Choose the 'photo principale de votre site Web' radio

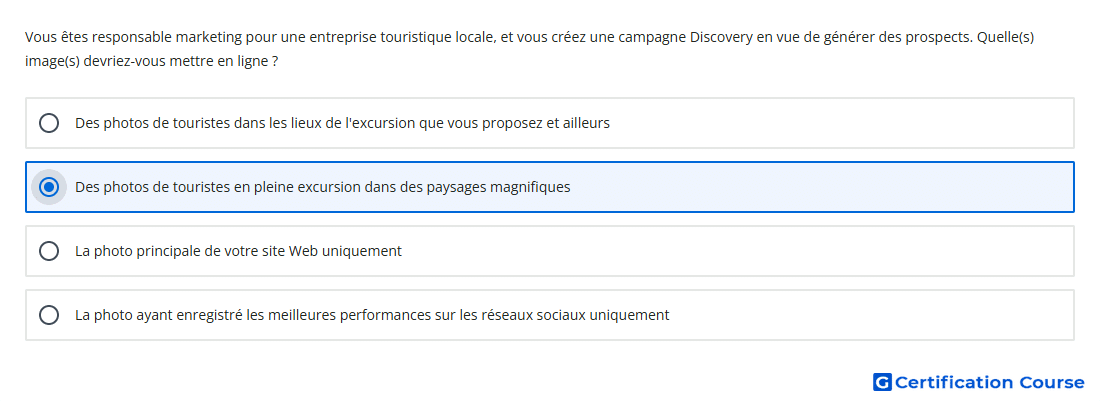pyautogui.click(x=49, y=251)
